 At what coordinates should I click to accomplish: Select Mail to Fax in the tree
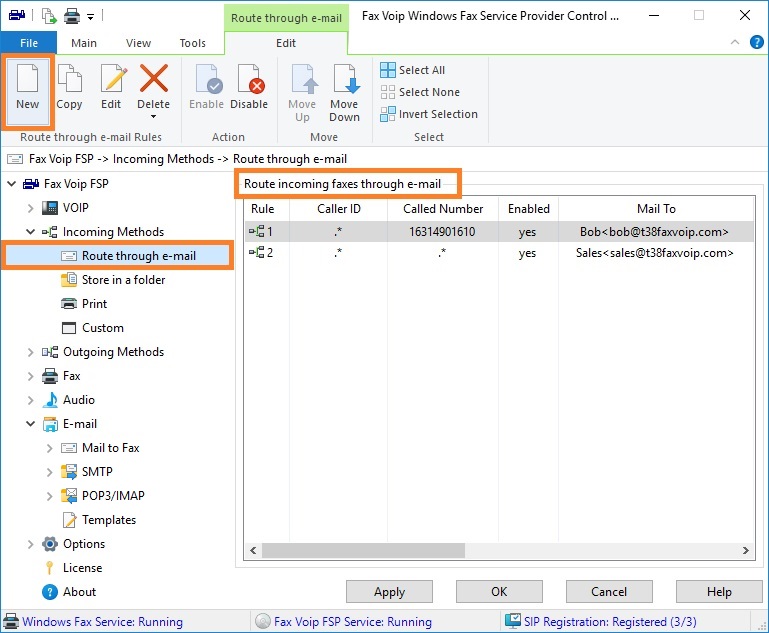[x=110, y=448]
